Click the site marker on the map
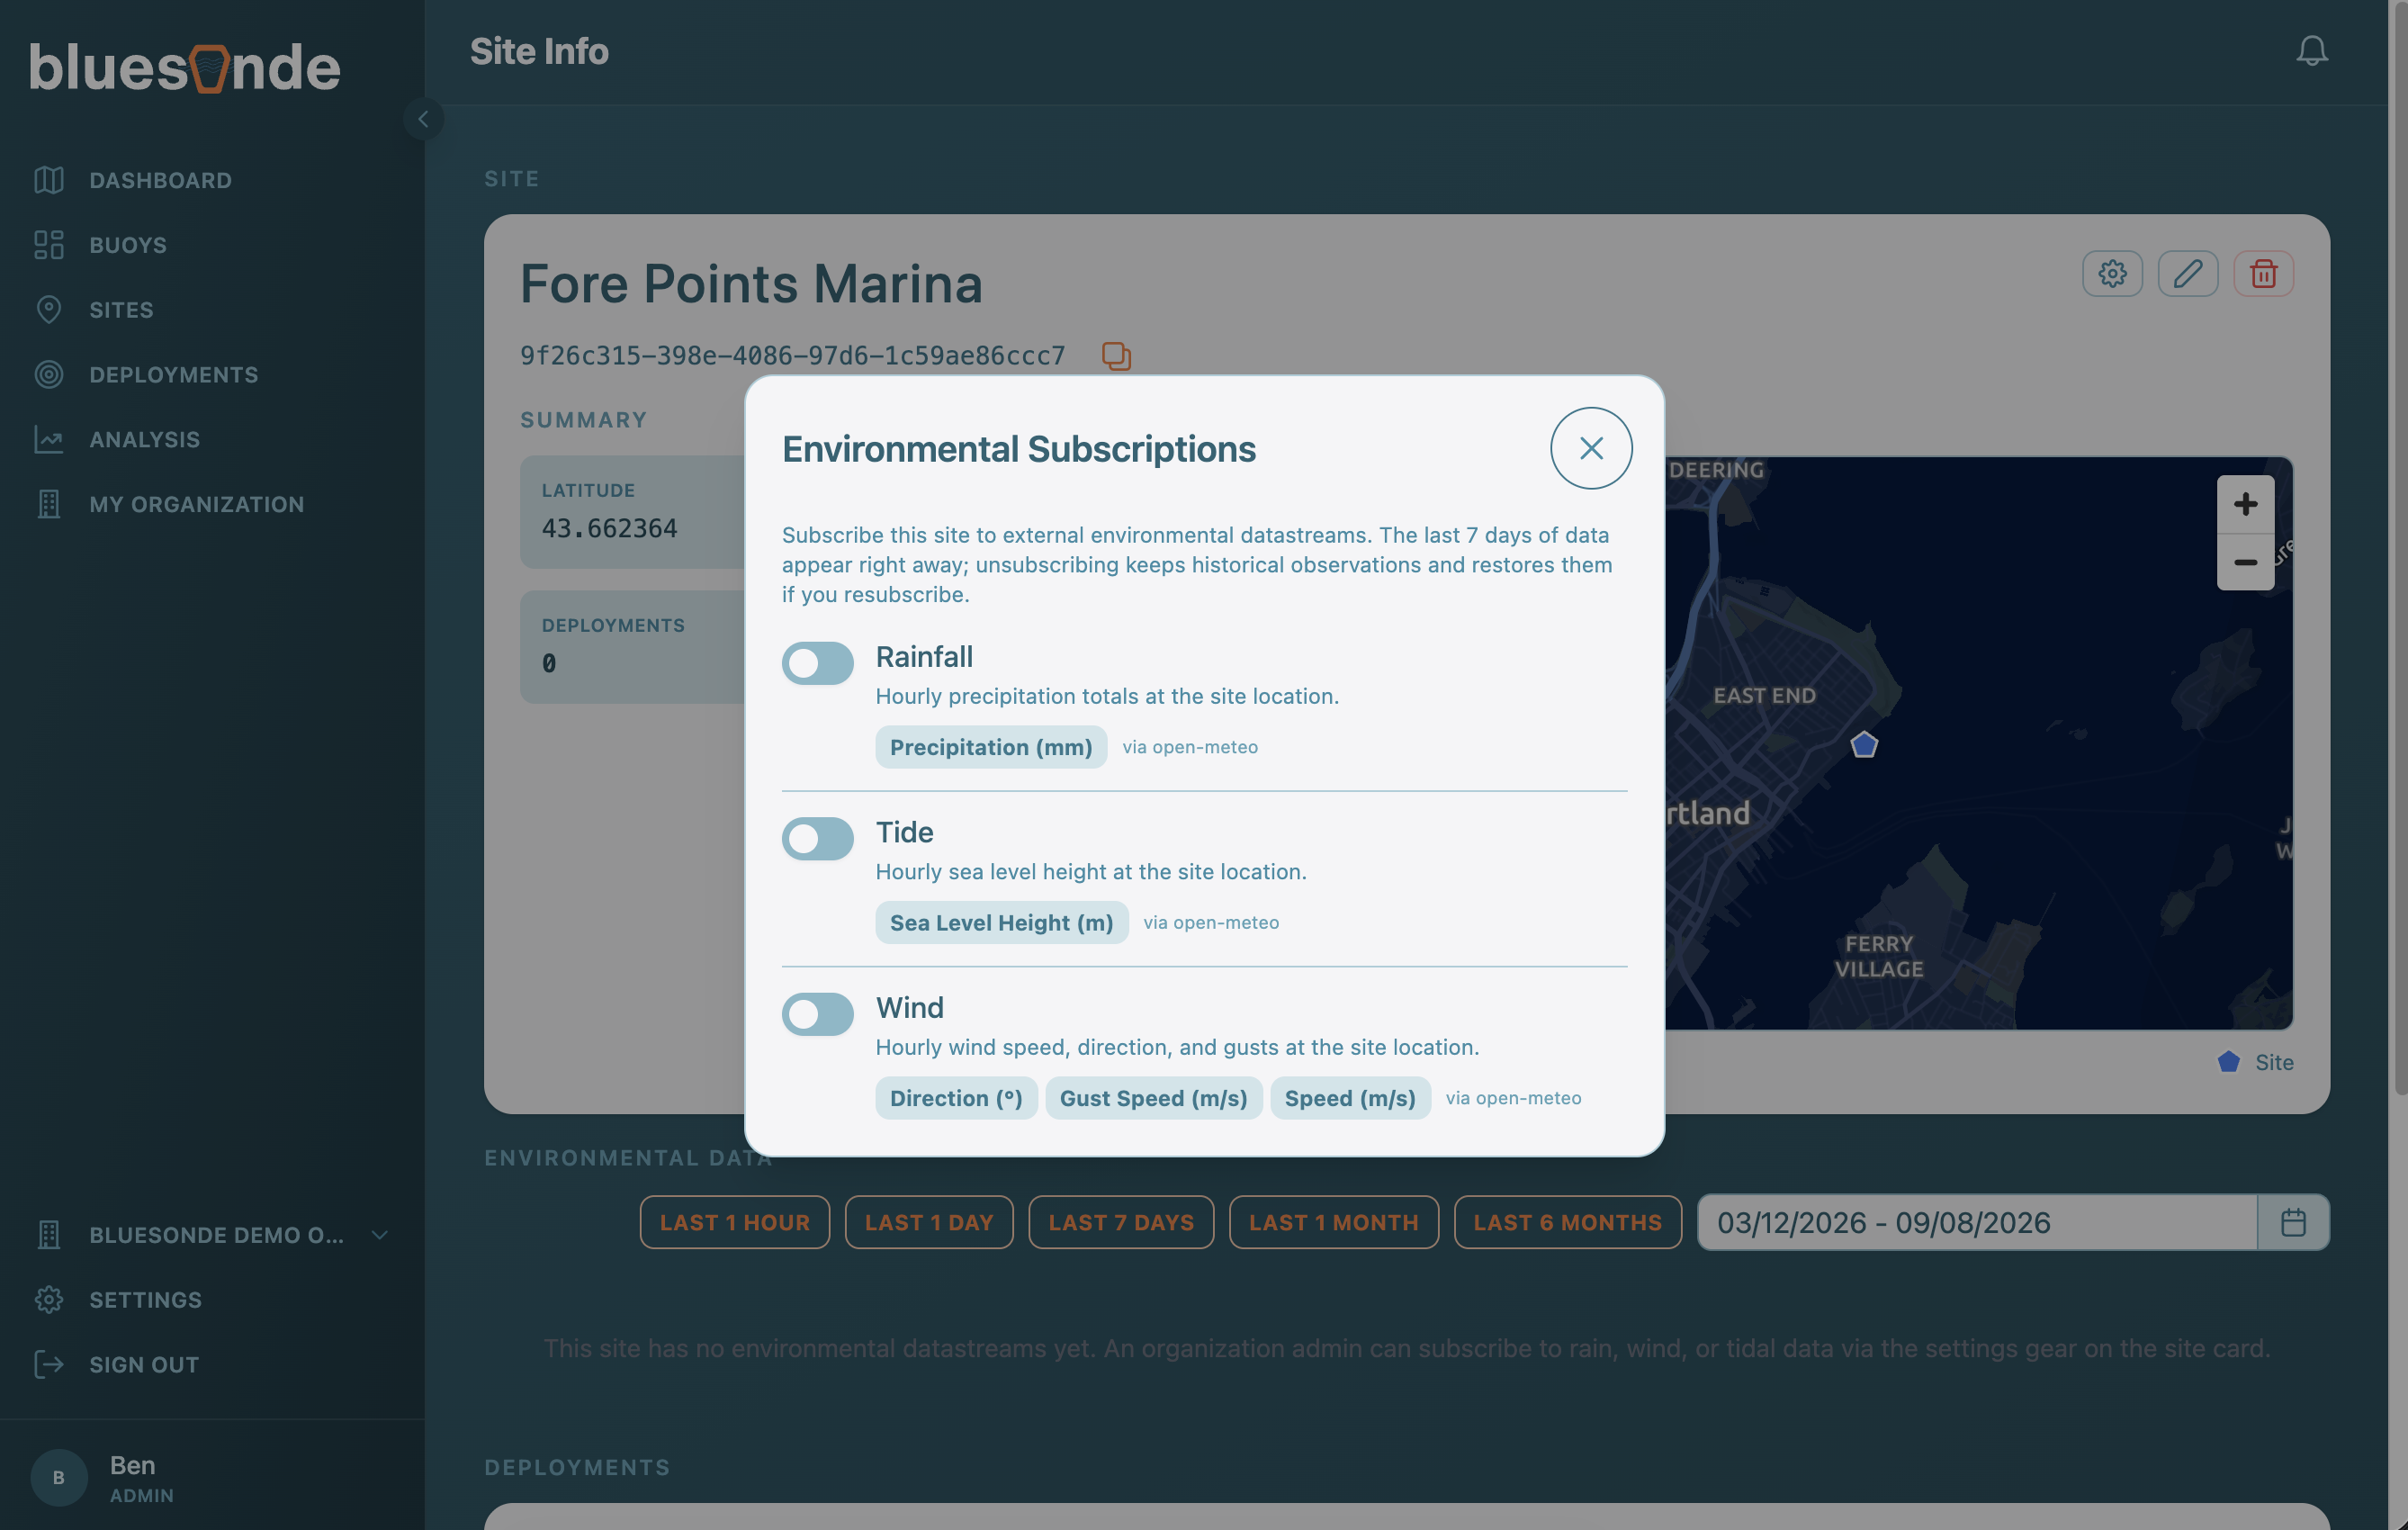 pos(1863,744)
